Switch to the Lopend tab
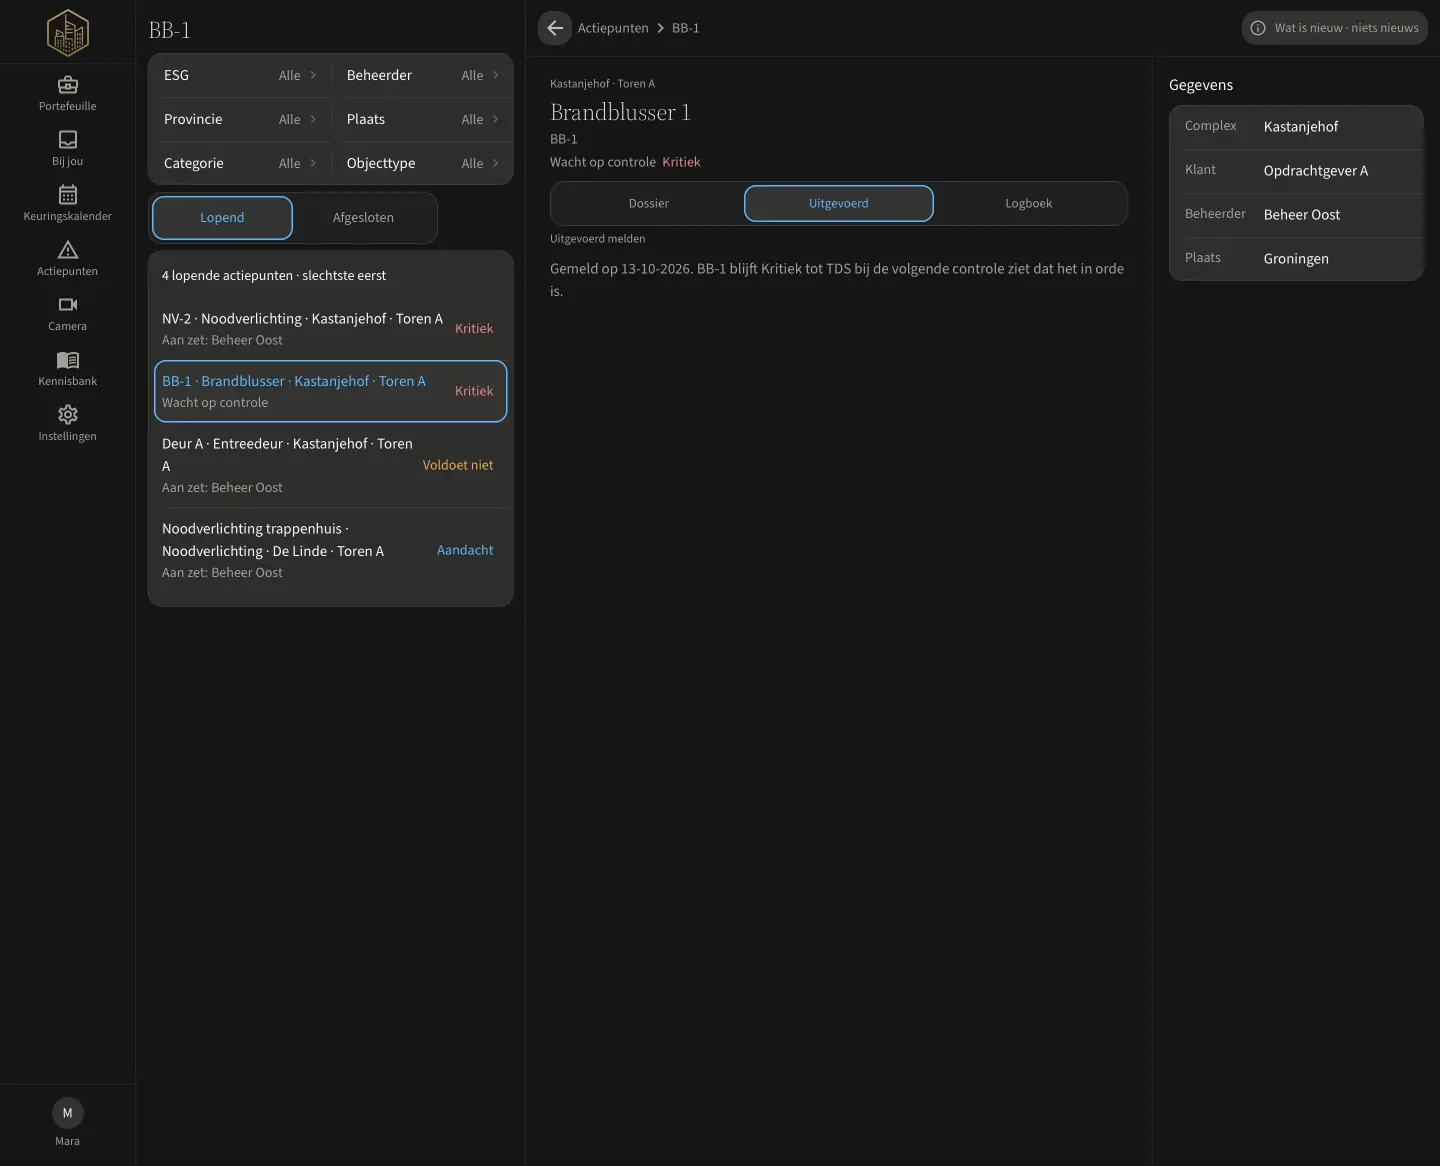1440x1166 pixels. tap(222, 218)
